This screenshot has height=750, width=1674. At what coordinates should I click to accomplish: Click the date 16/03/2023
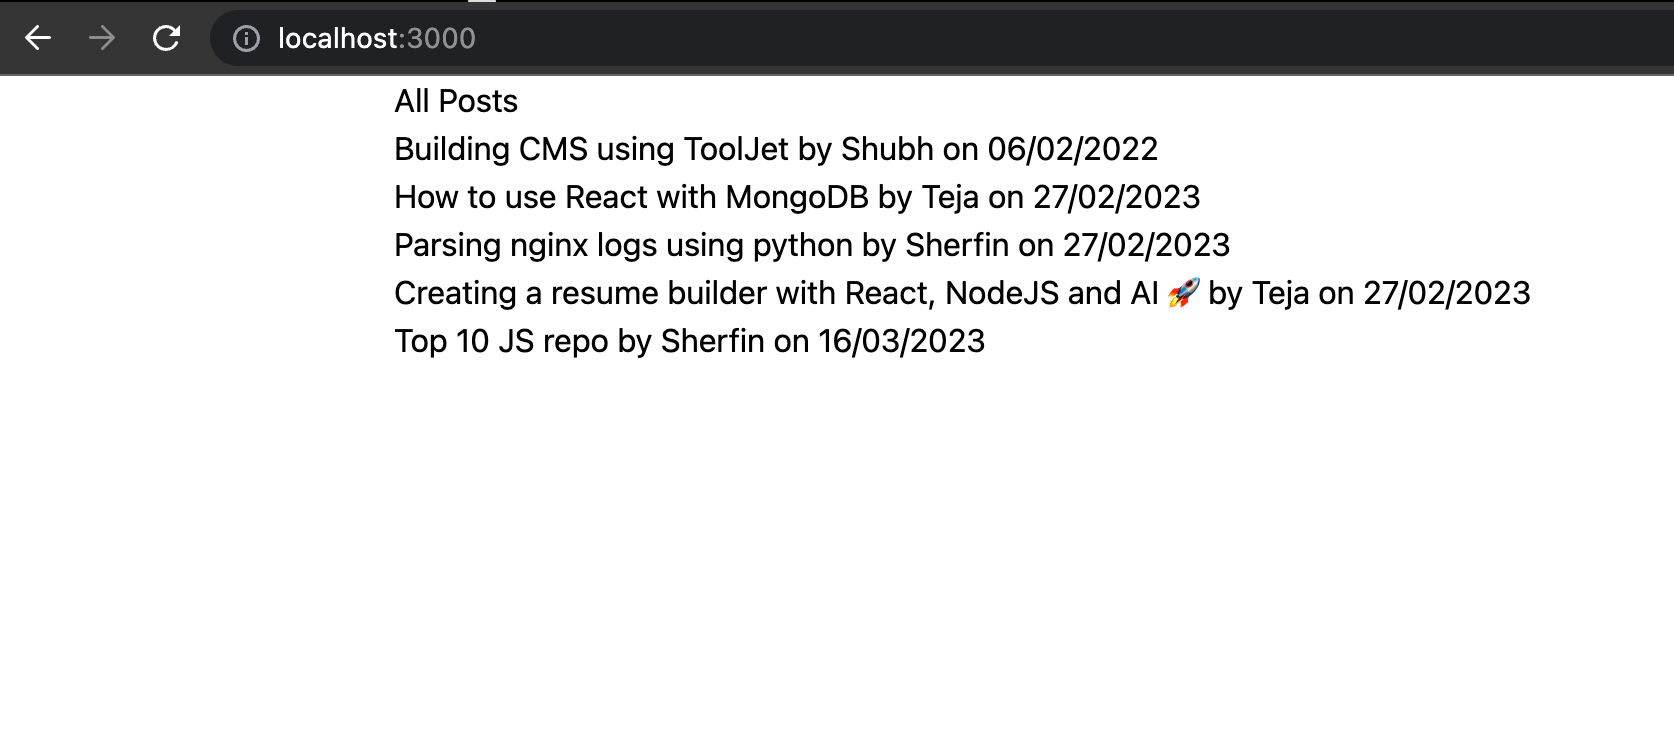tap(901, 341)
